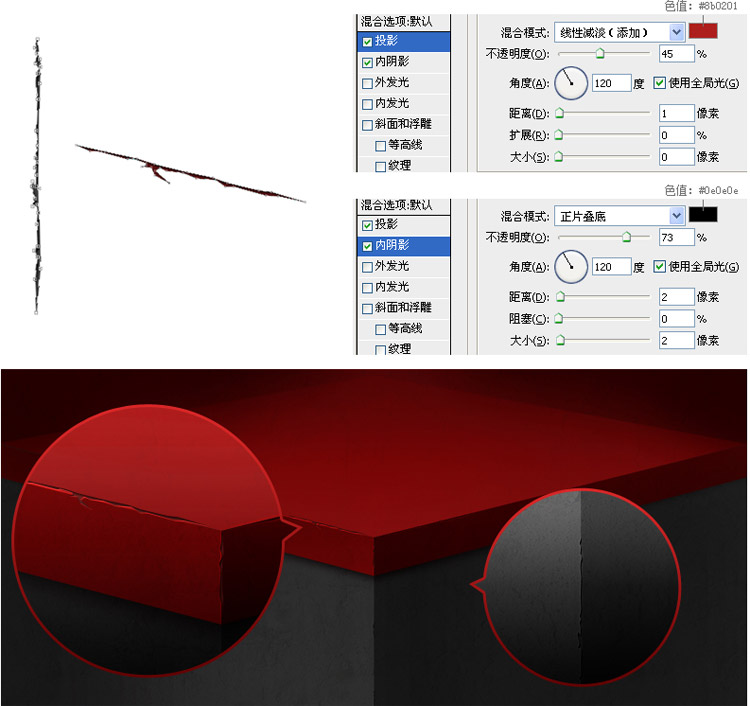Uncheck 投影 checkbox in Drop Shadow panel list
Image resolution: width=750 pixels, height=706 pixels.
(x=367, y=42)
